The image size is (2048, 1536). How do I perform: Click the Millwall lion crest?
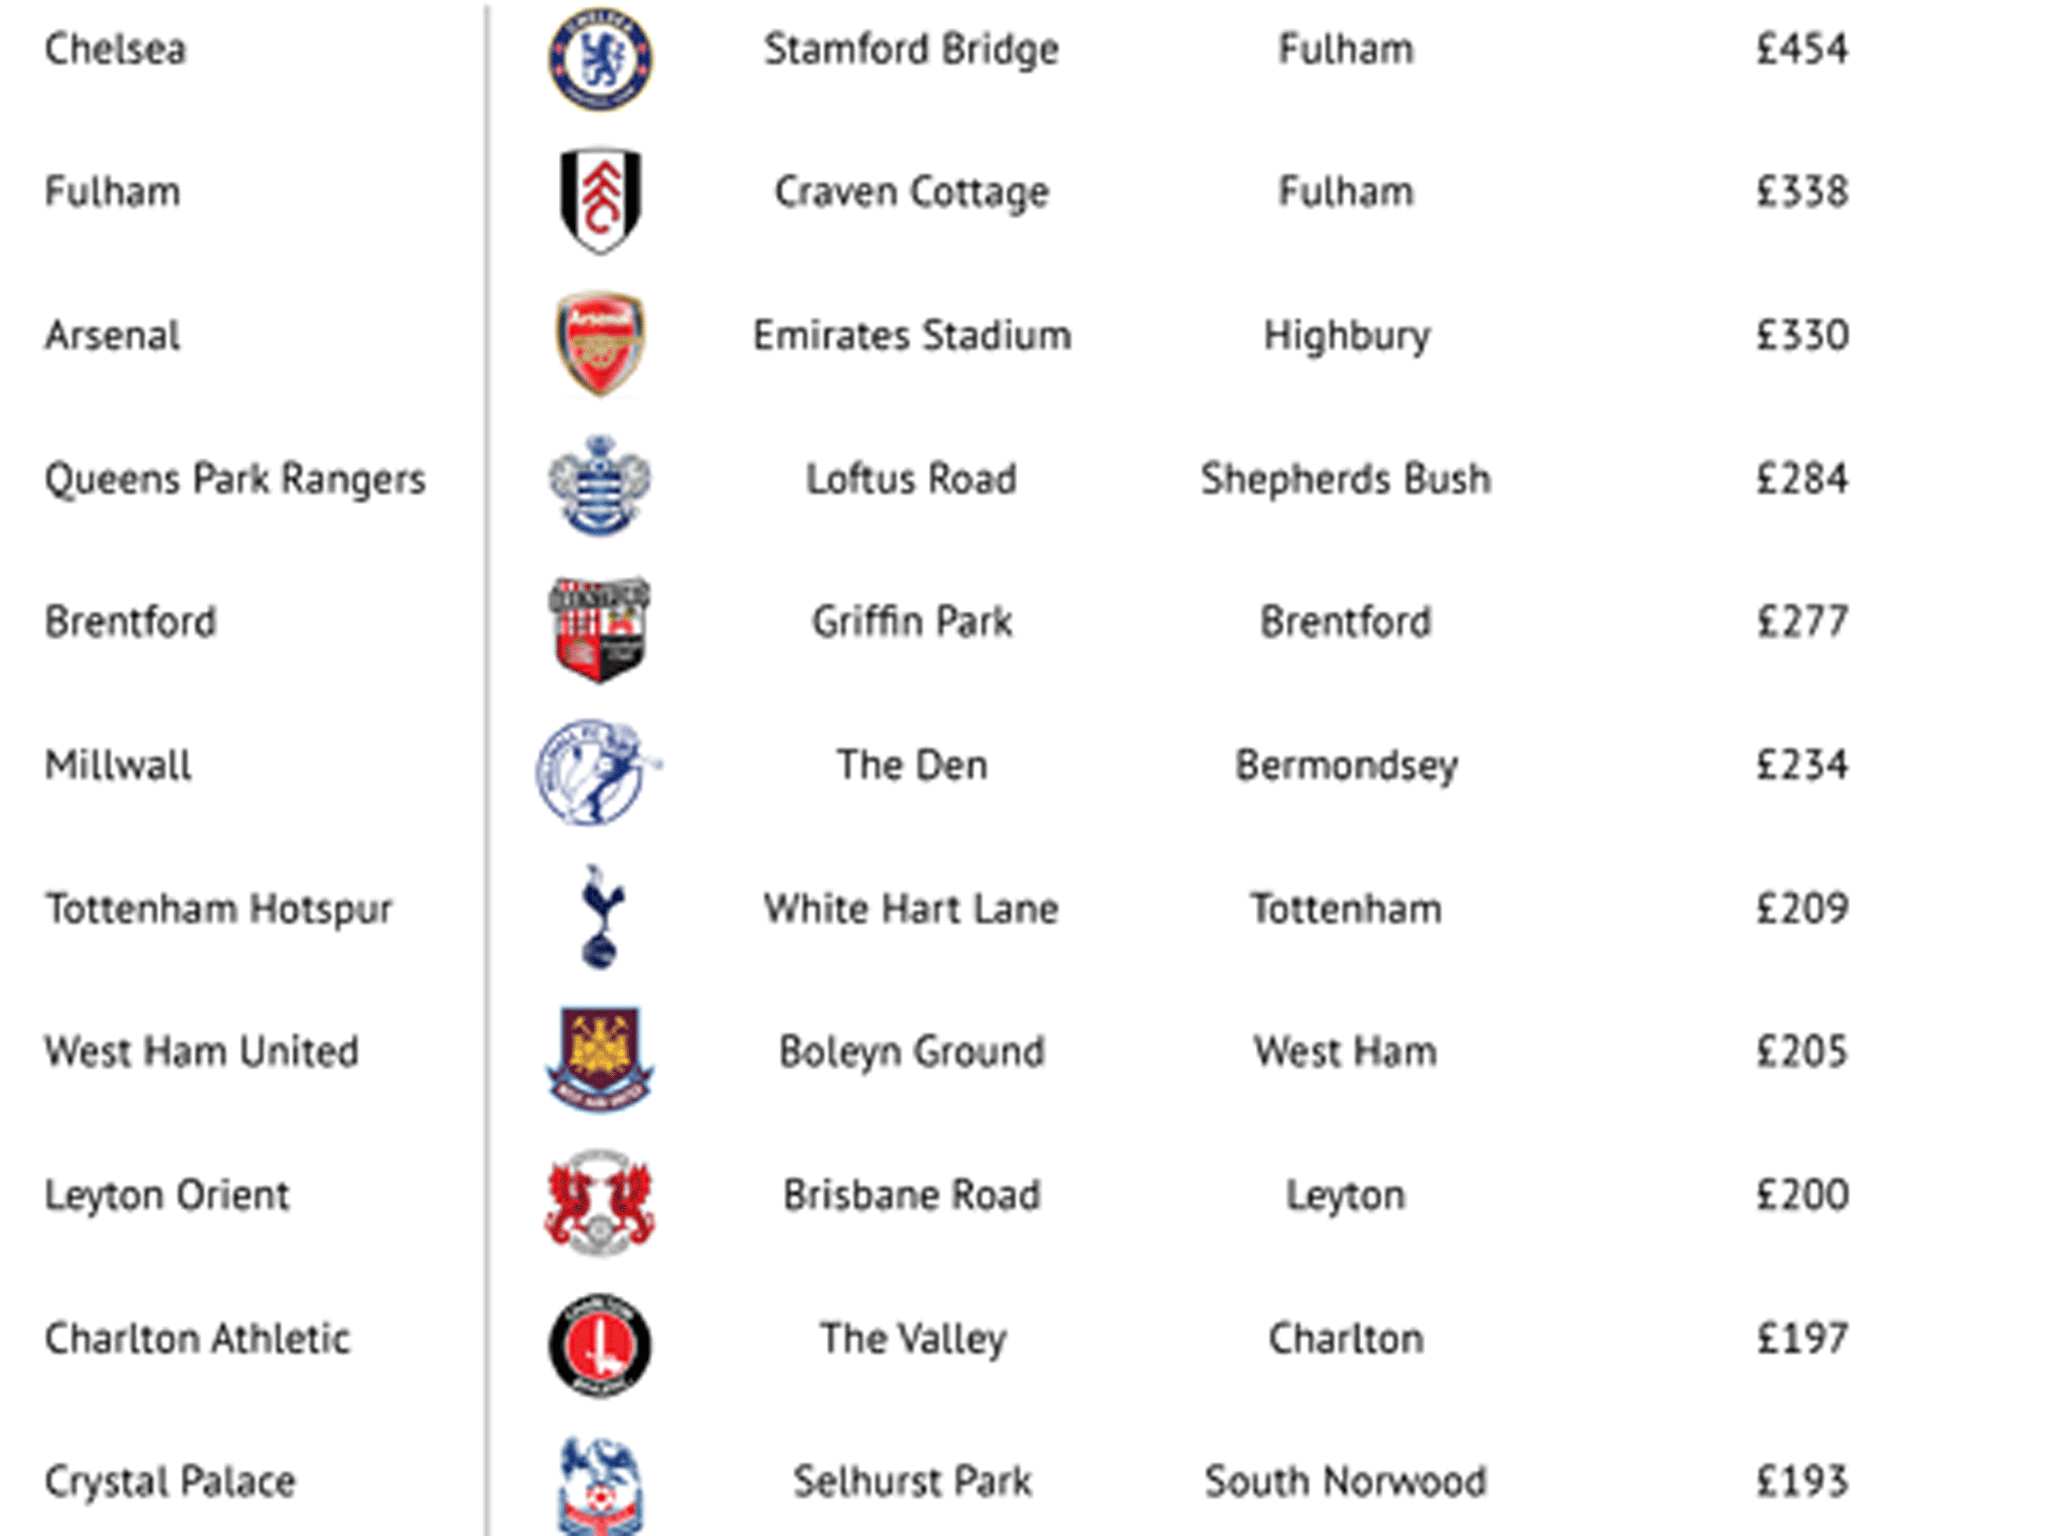coord(597,772)
